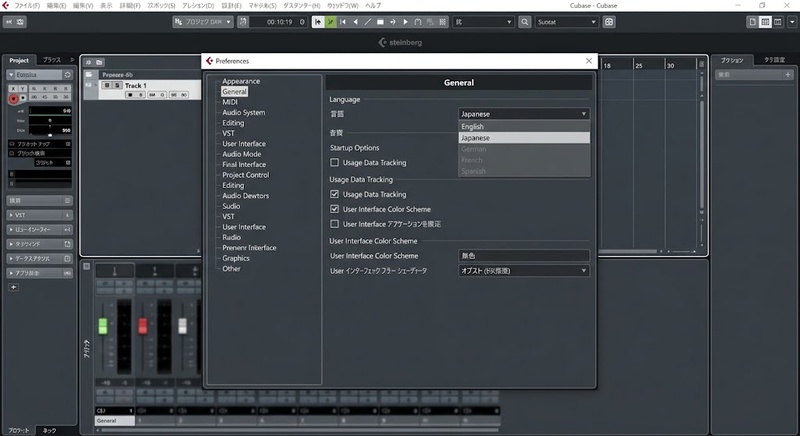Click the Stop button in transport toolbar
The height and width of the screenshot is (436, 800).
(380, 22)
